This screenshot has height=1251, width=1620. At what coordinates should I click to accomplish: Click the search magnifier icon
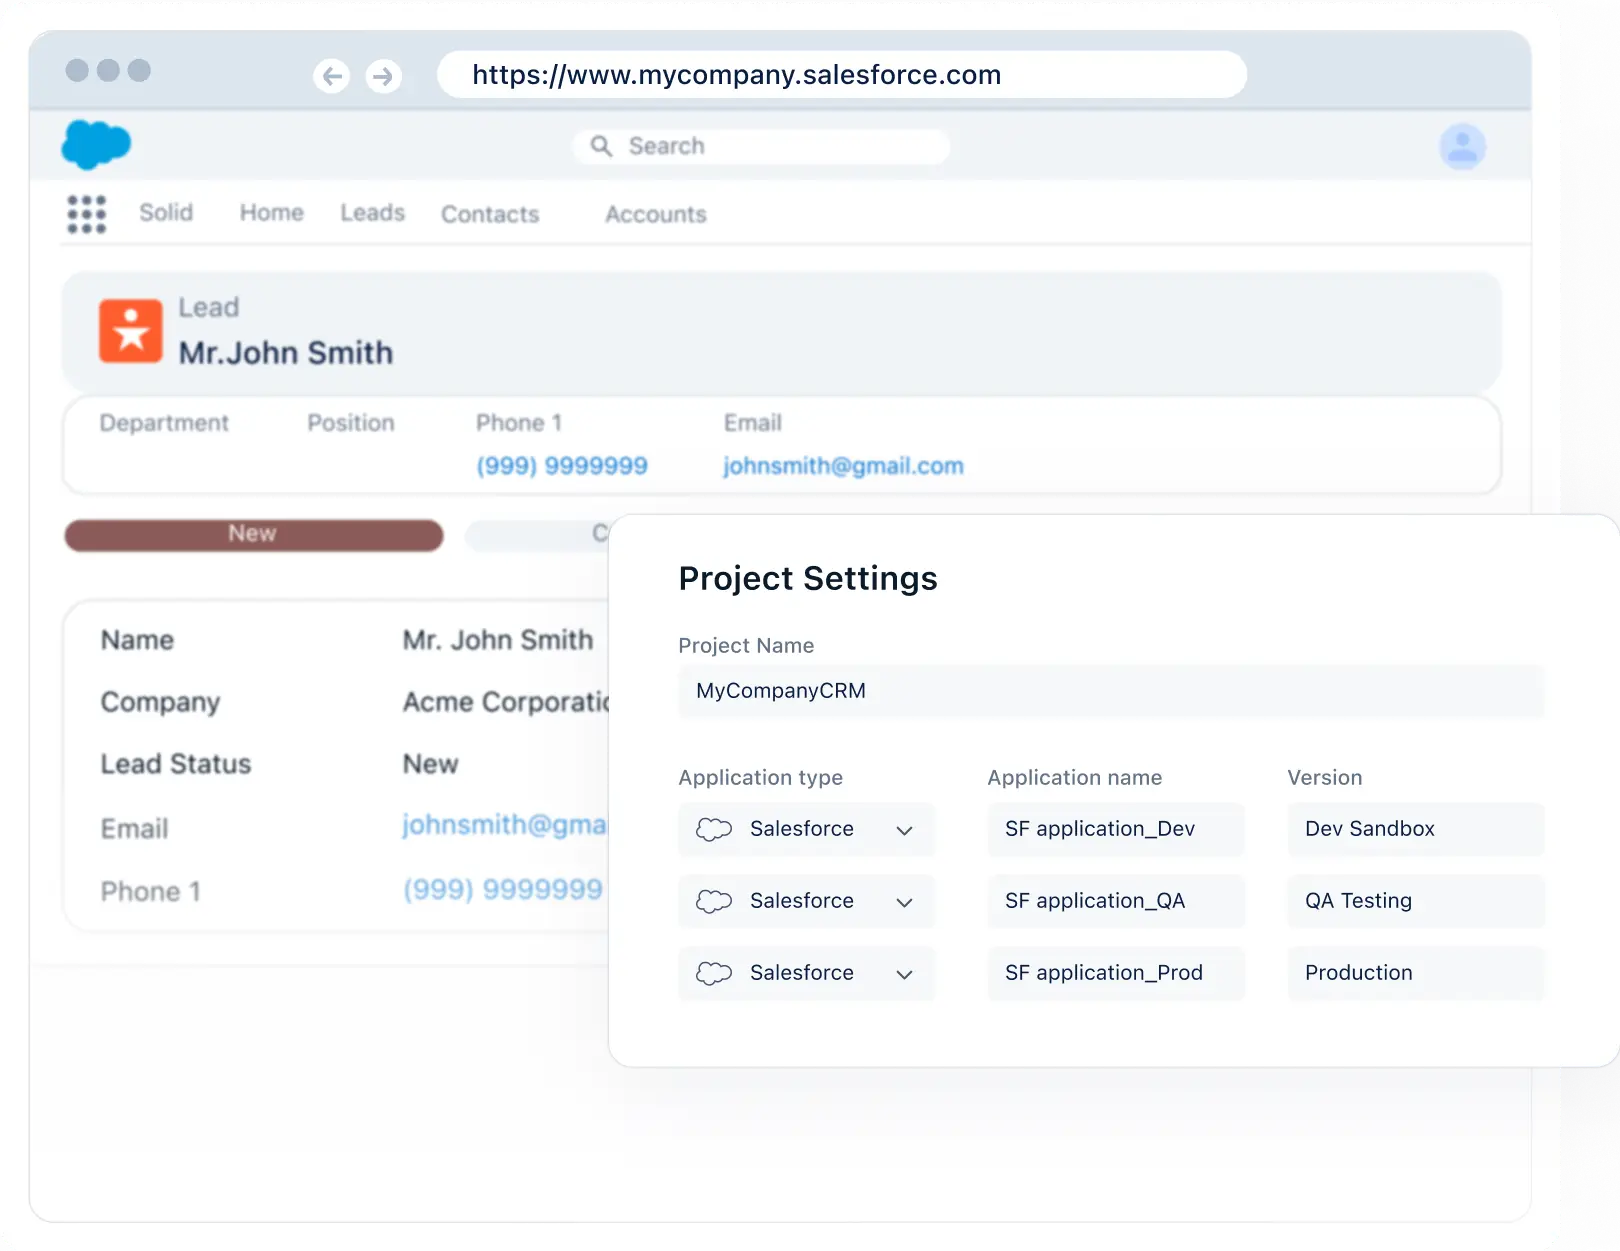[x=601, y=146]
